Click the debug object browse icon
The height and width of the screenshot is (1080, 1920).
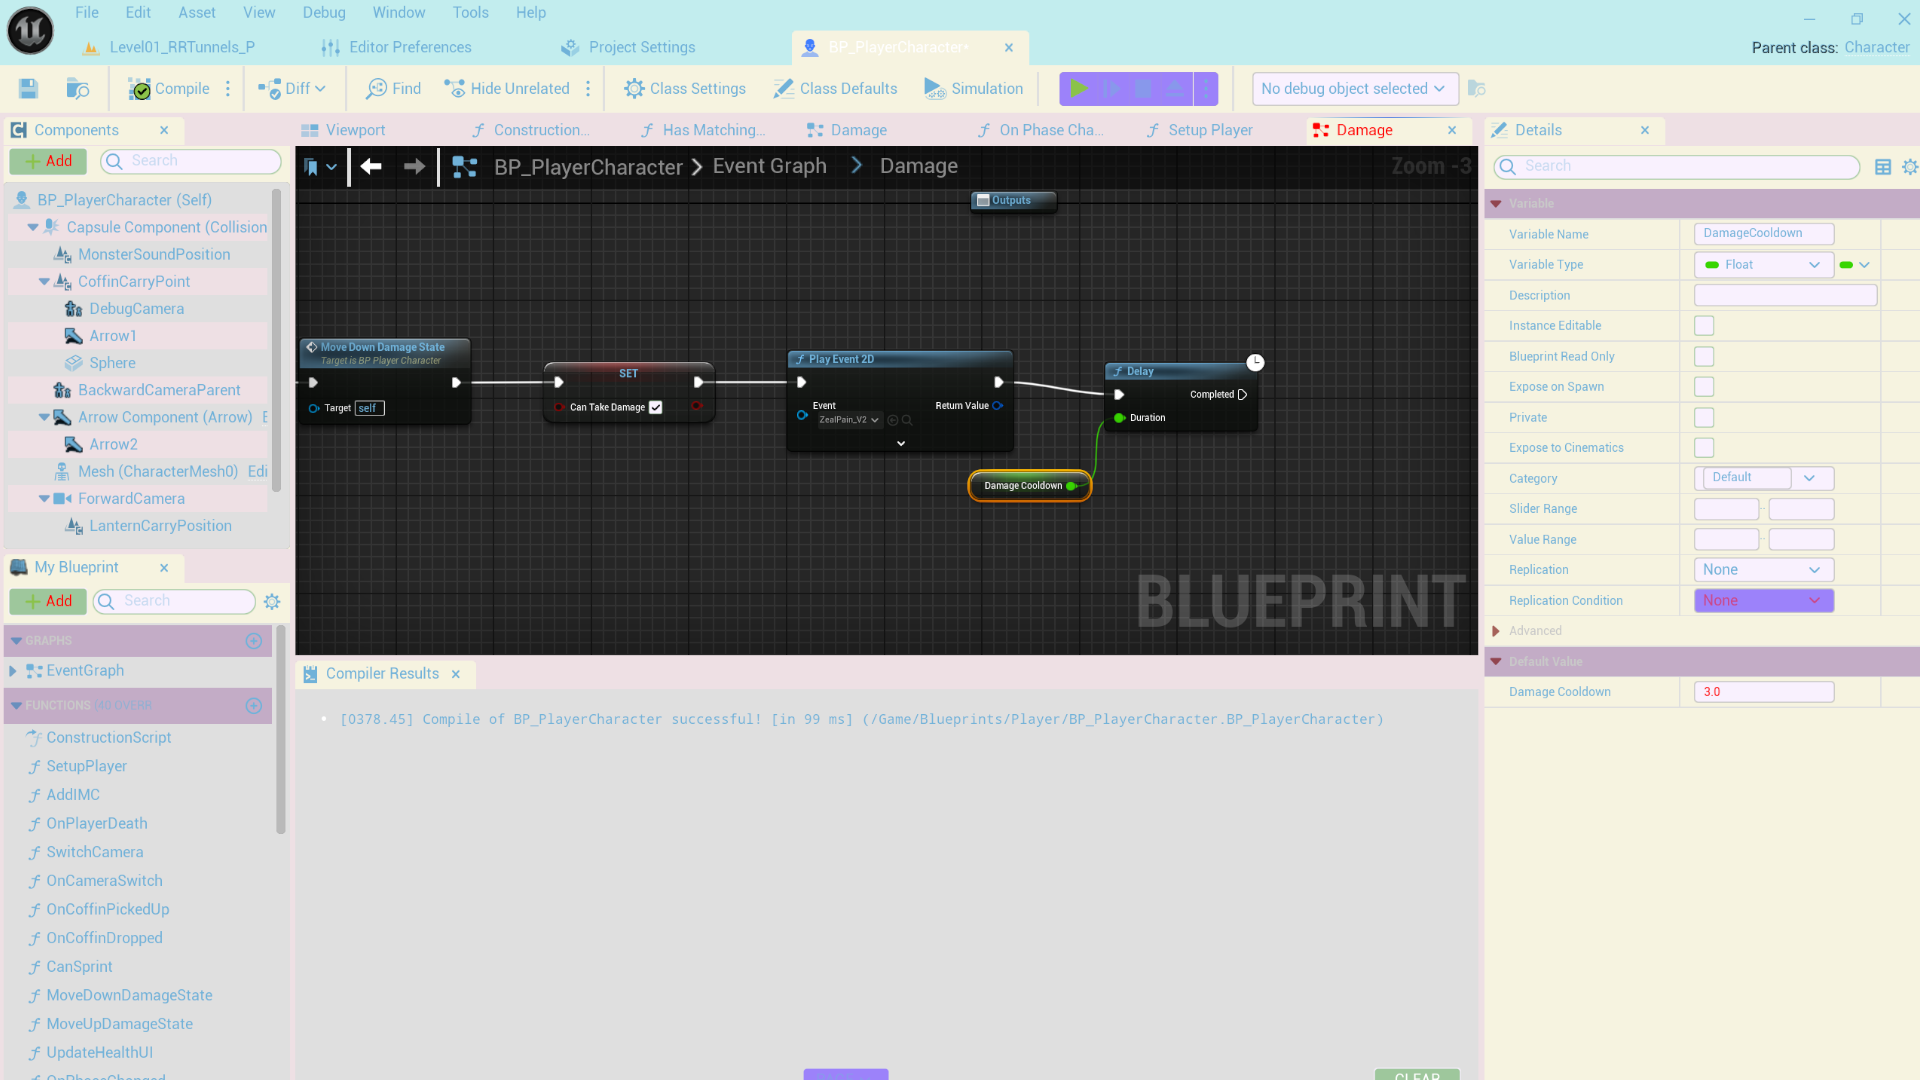pos(1477,89)
